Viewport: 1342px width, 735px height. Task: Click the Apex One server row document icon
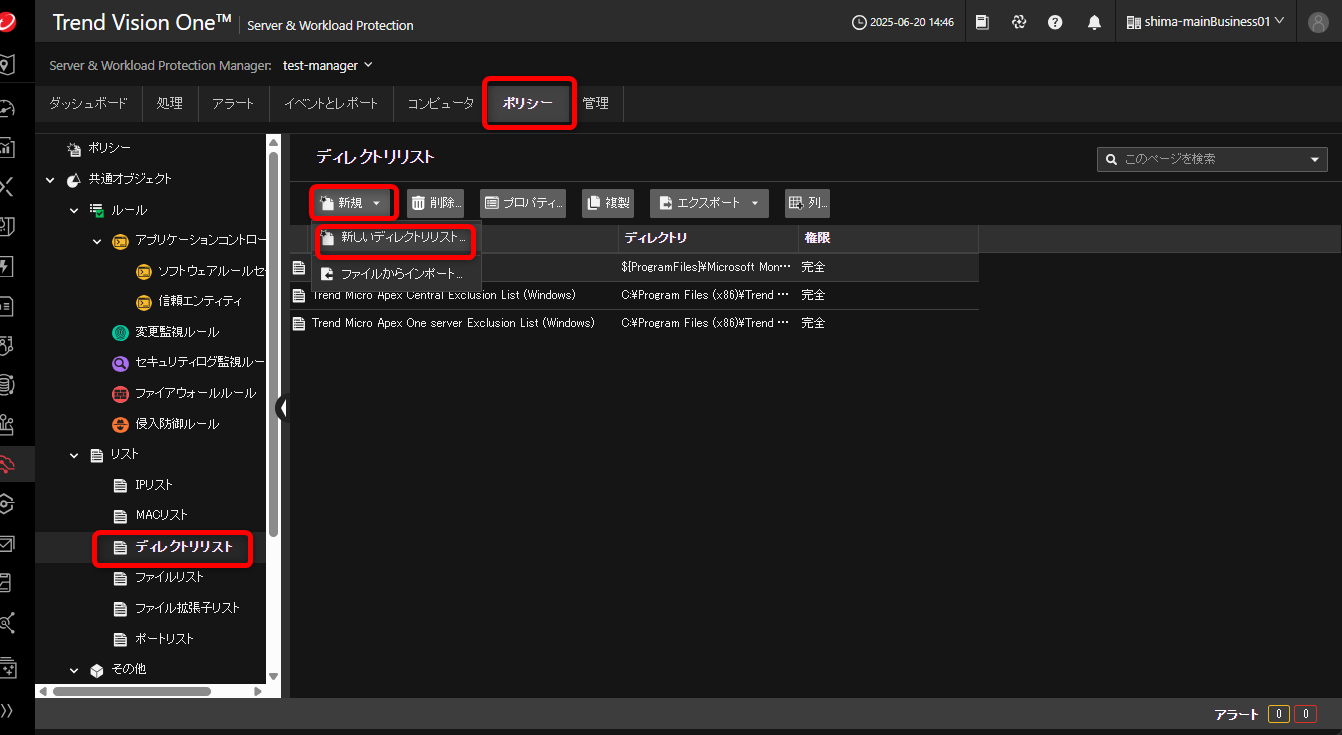298,323
